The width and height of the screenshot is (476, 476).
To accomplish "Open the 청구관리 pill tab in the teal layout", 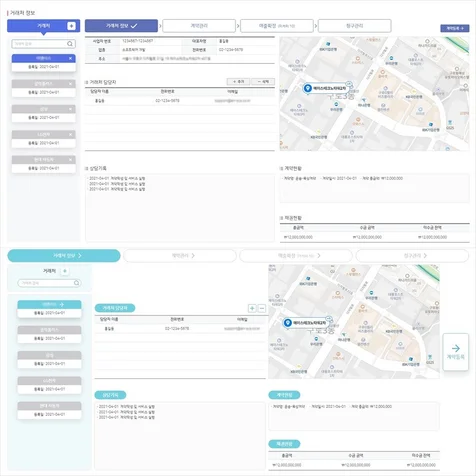I will pyautogui.click(x=412, y=256).
